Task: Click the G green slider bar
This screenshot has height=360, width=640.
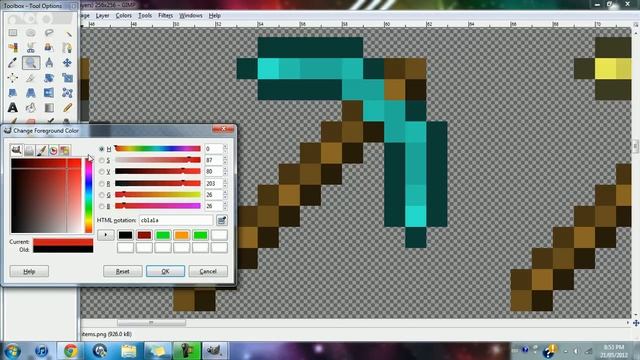Action: click(x=158, y=195)
